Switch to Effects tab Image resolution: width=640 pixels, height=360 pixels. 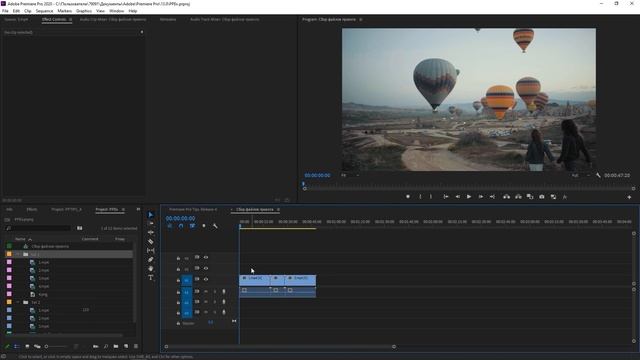[32, 209]
